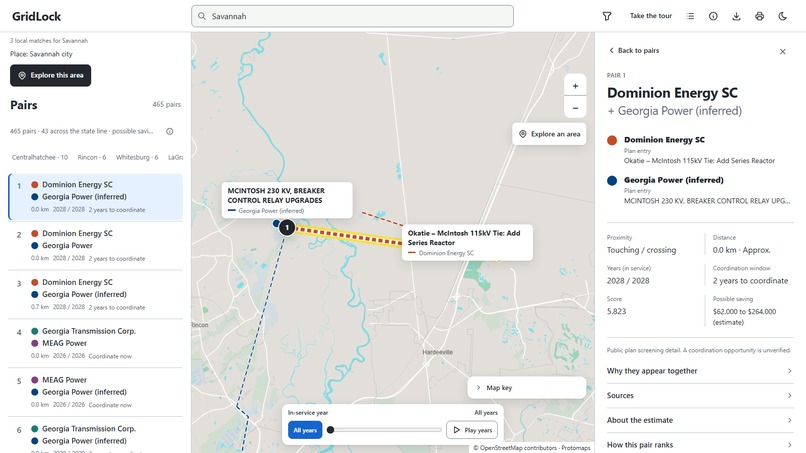
Task: Click OpenStreetMap contributors attribution link
Action: click(x=518, y=448)
